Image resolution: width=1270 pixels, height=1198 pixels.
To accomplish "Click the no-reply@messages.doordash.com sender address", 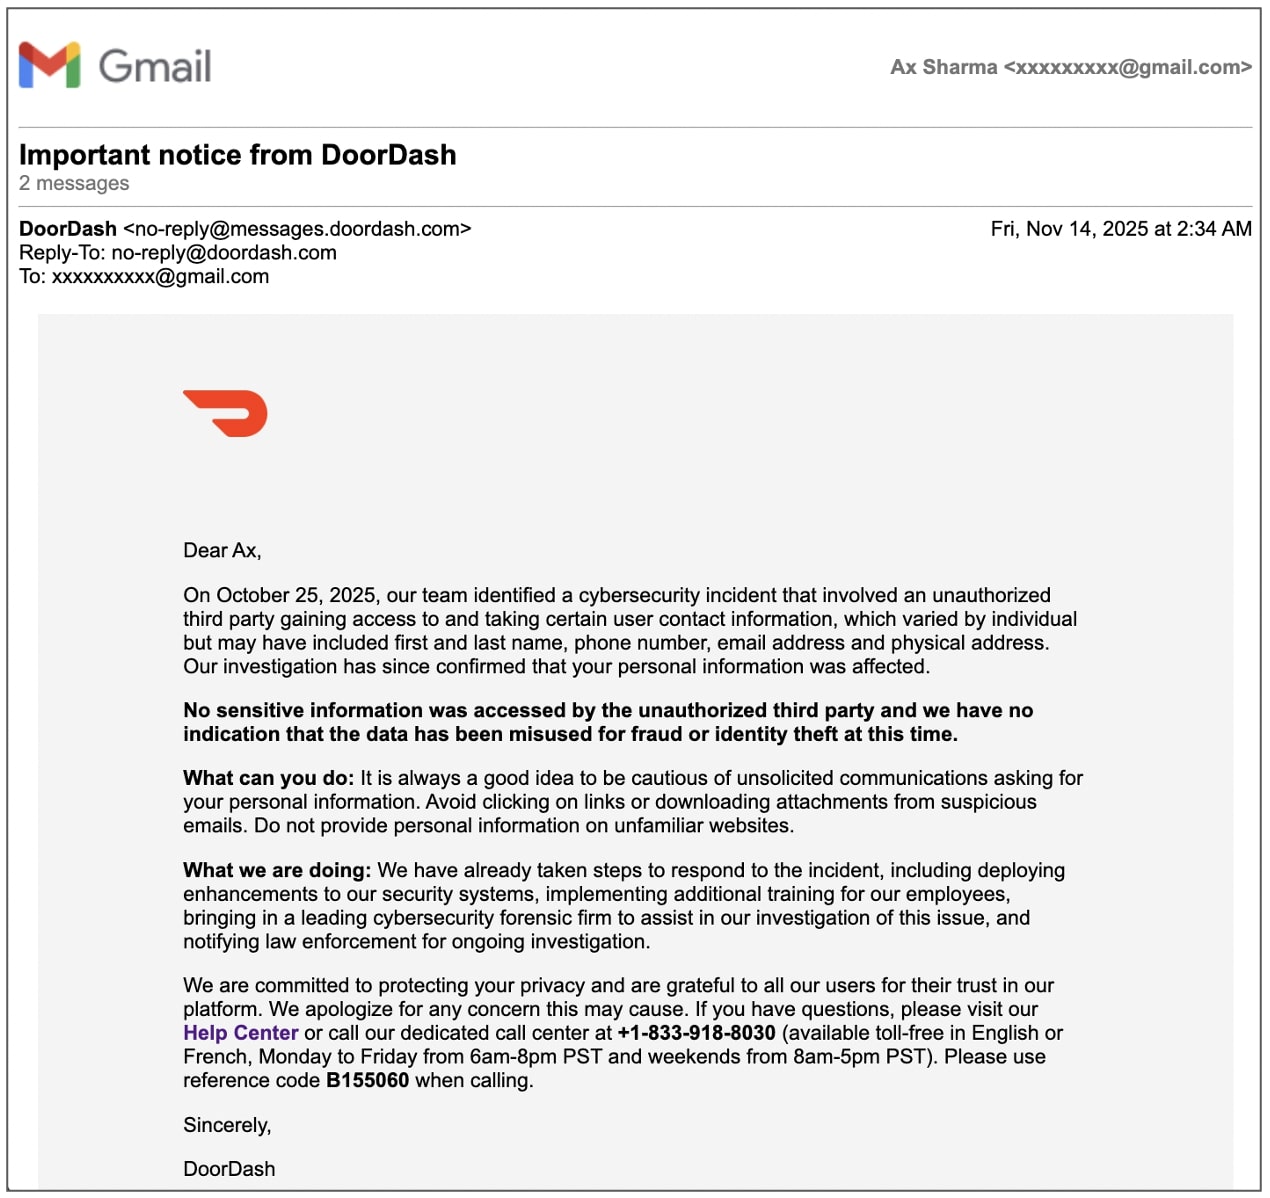I will pos(297,229).
